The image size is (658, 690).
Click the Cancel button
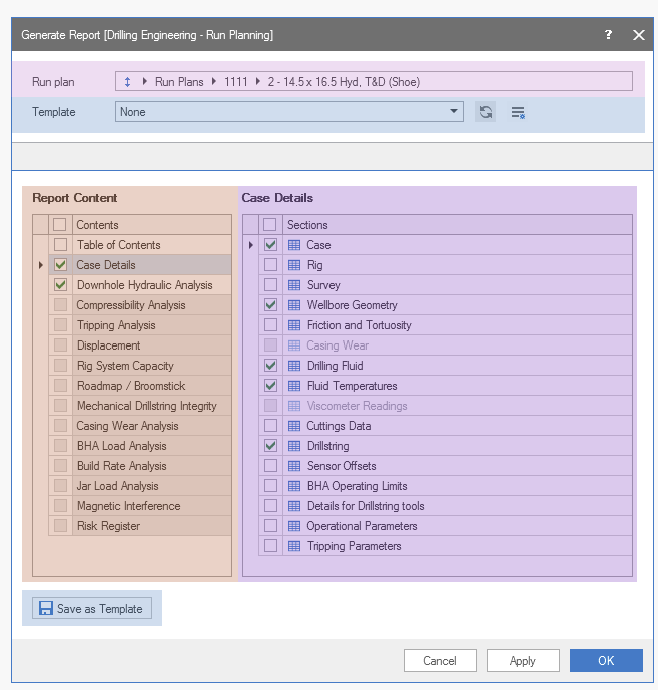(x=440, y=661)
